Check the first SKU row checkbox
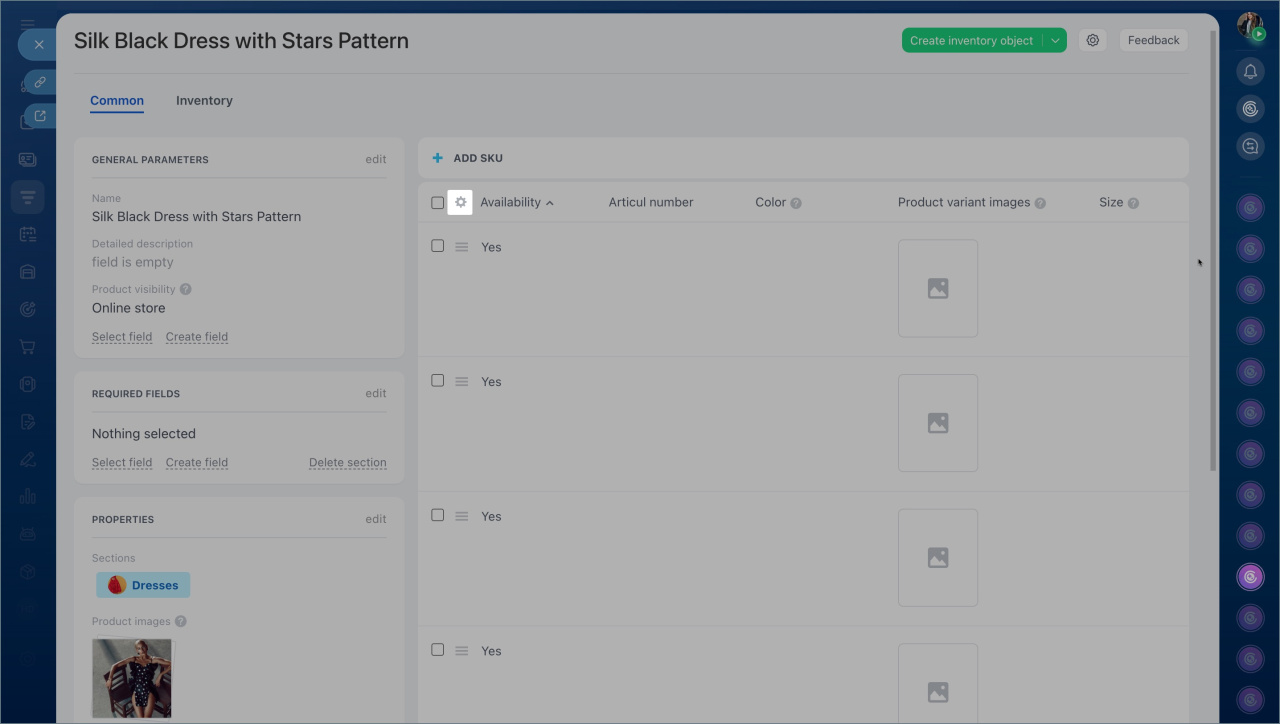Screen dimensions: 1280x724 coord(437,246)
